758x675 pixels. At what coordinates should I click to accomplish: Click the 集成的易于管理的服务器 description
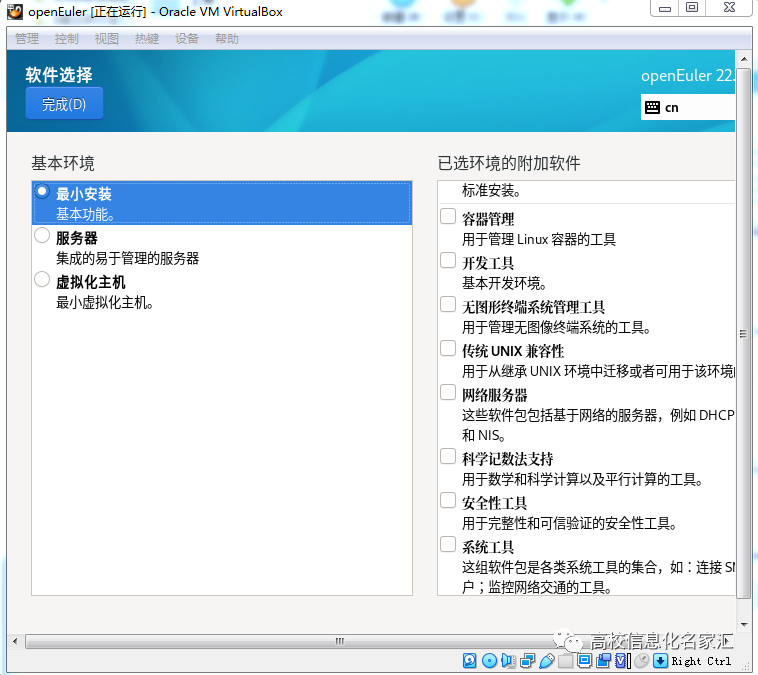pos(128,259)
